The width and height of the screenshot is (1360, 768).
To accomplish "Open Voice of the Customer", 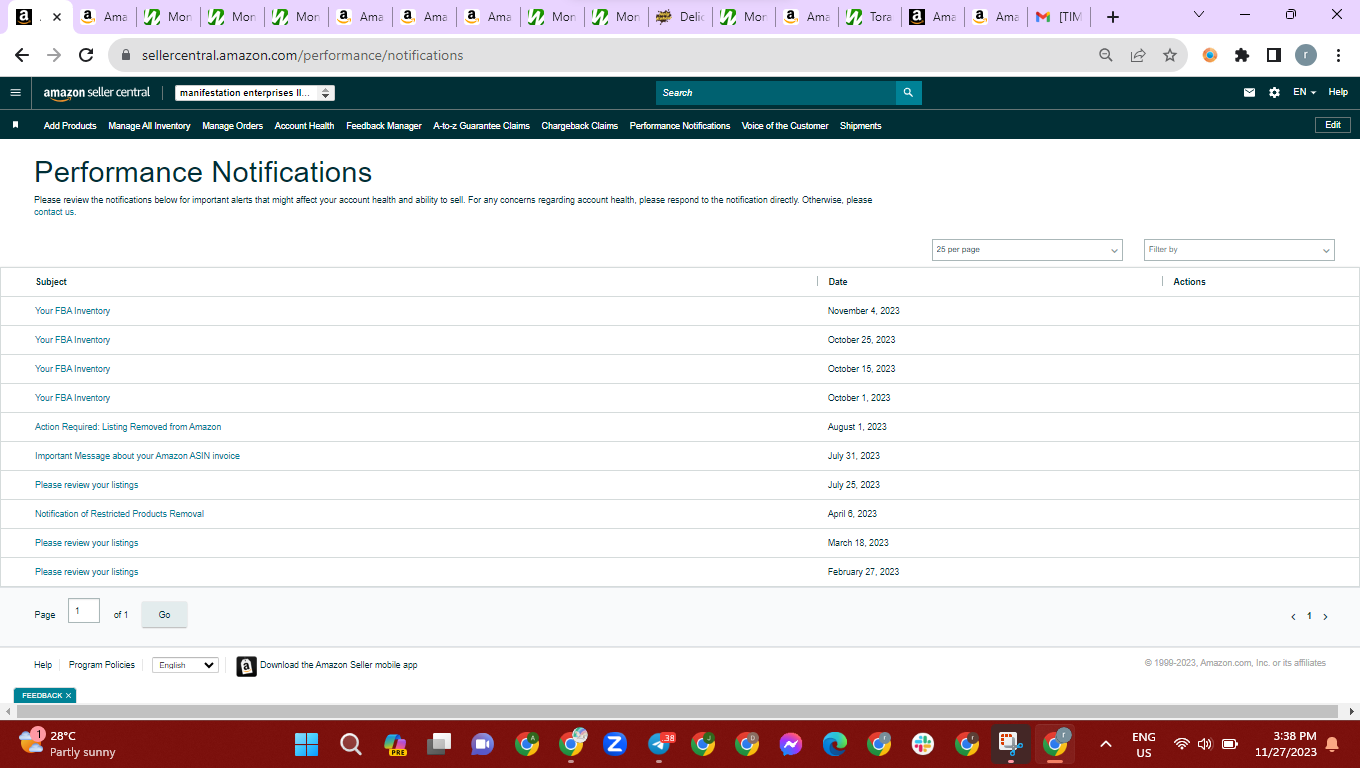I will [x=785, y=126].
